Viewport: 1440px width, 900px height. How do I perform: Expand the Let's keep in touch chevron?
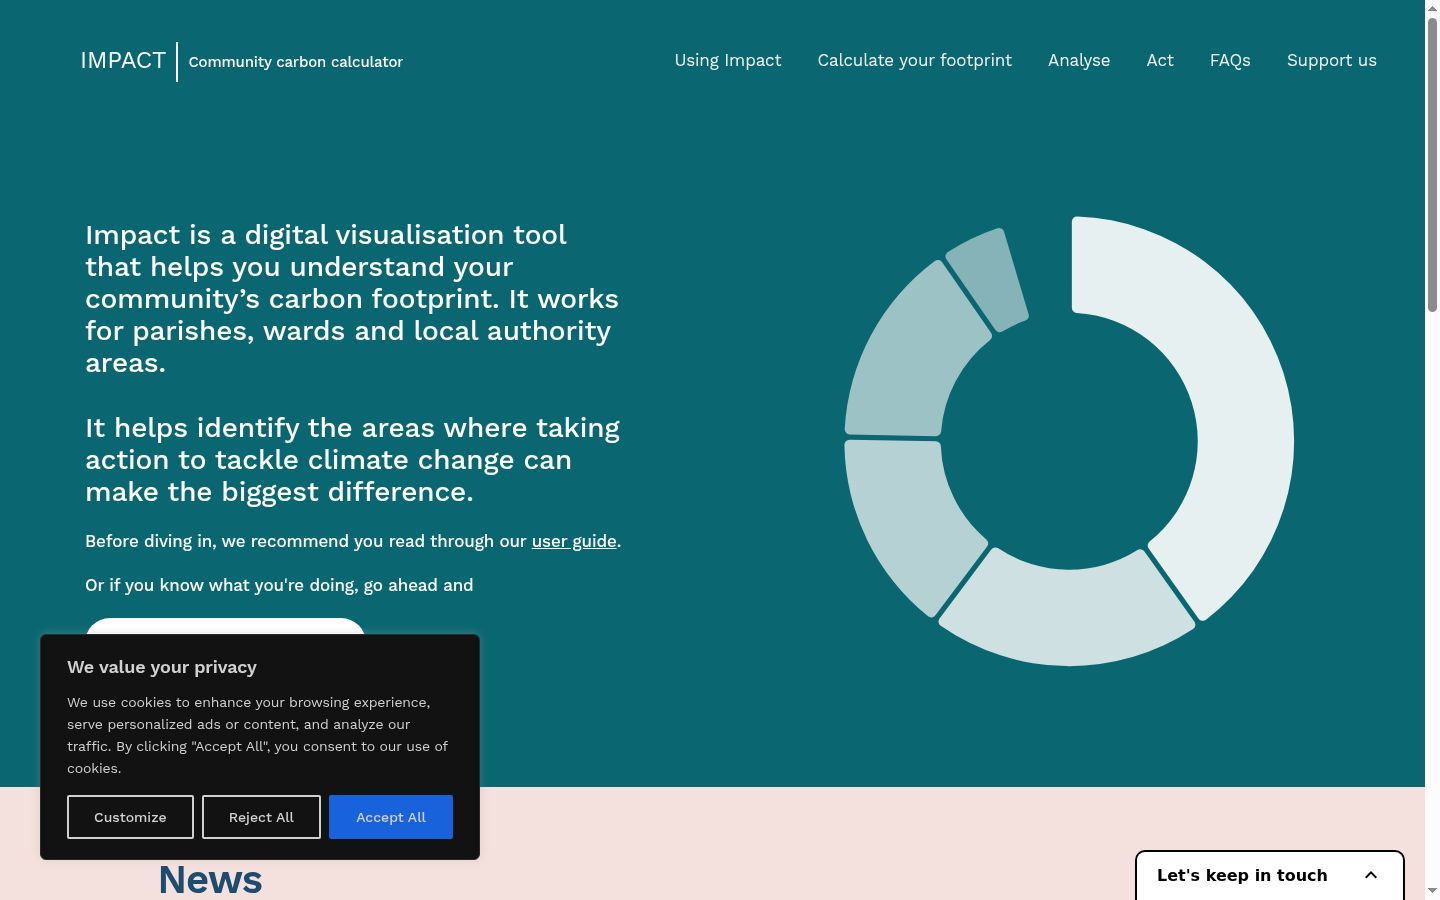[1371, 875]
